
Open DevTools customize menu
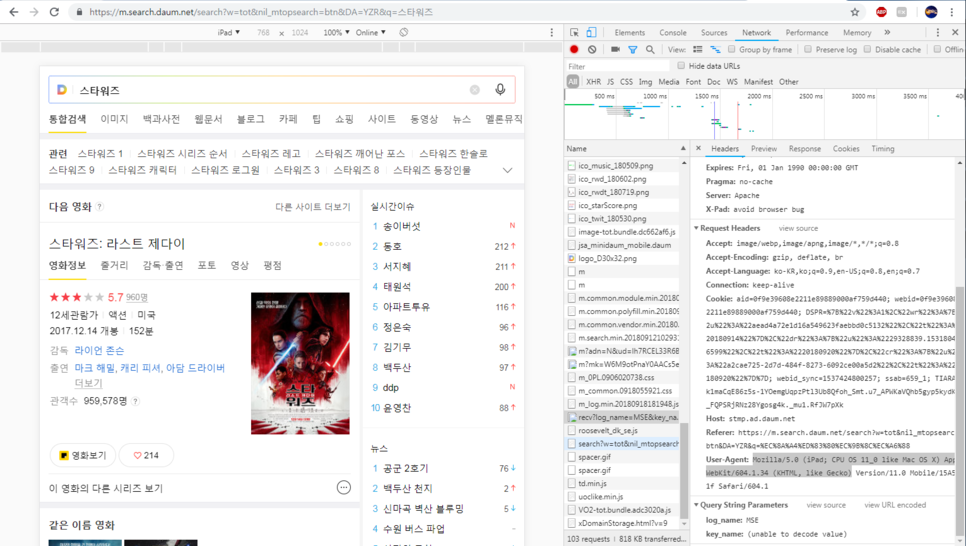tap(938, 32)
